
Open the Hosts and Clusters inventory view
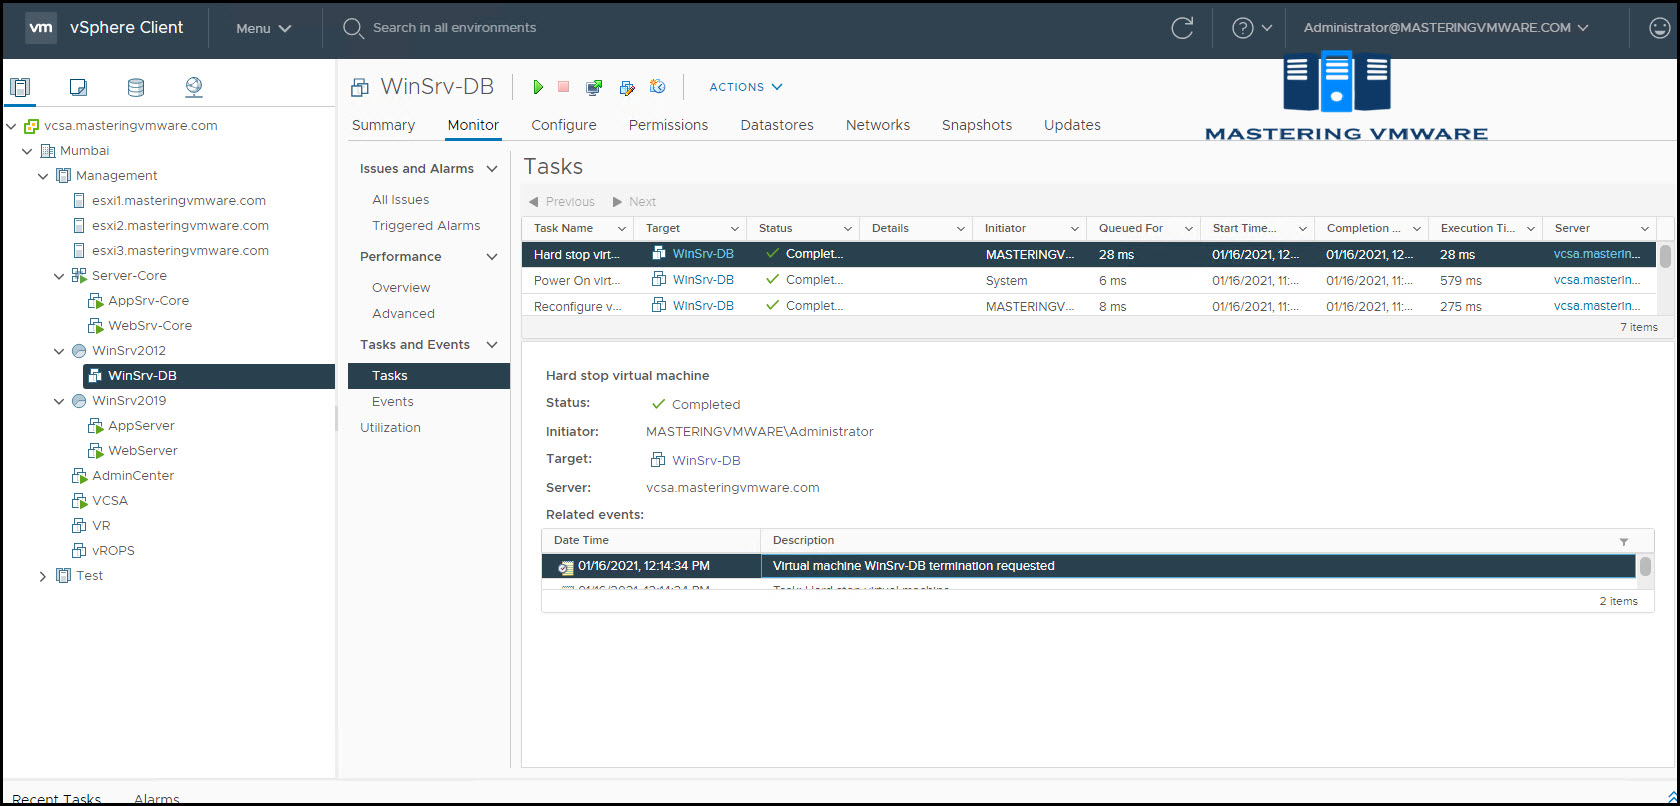pyautogui.click(x=20, y=87)
